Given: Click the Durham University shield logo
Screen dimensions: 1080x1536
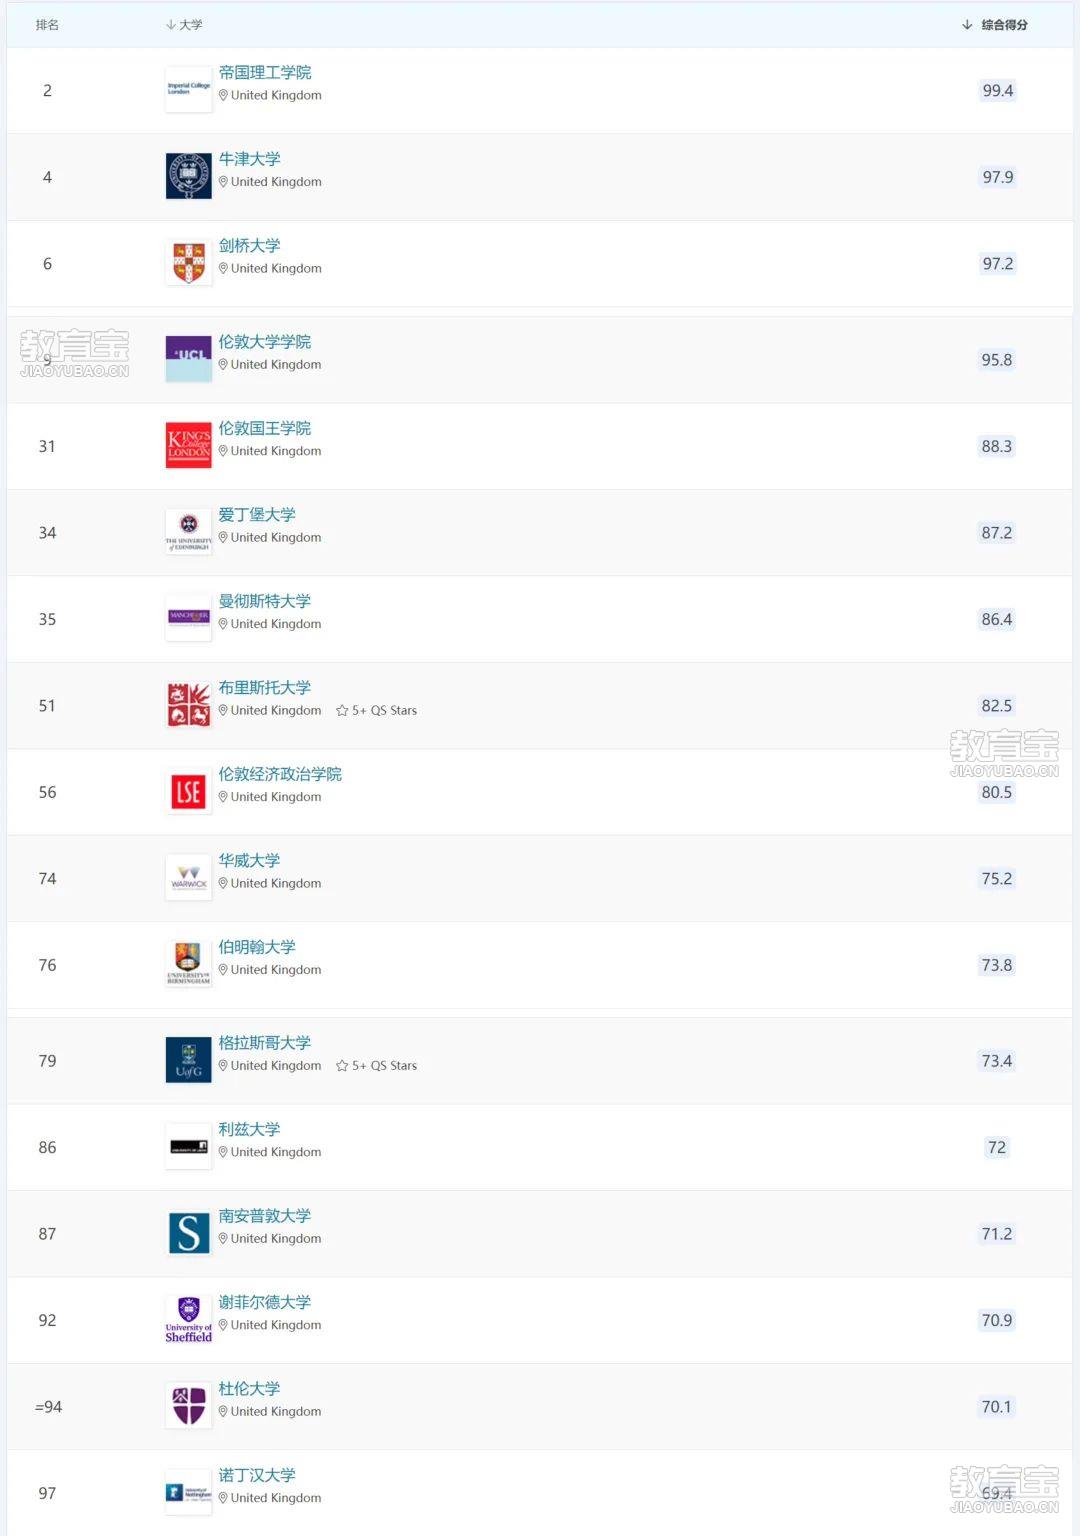Looking at the screenshot, I should coord(189,1405).
